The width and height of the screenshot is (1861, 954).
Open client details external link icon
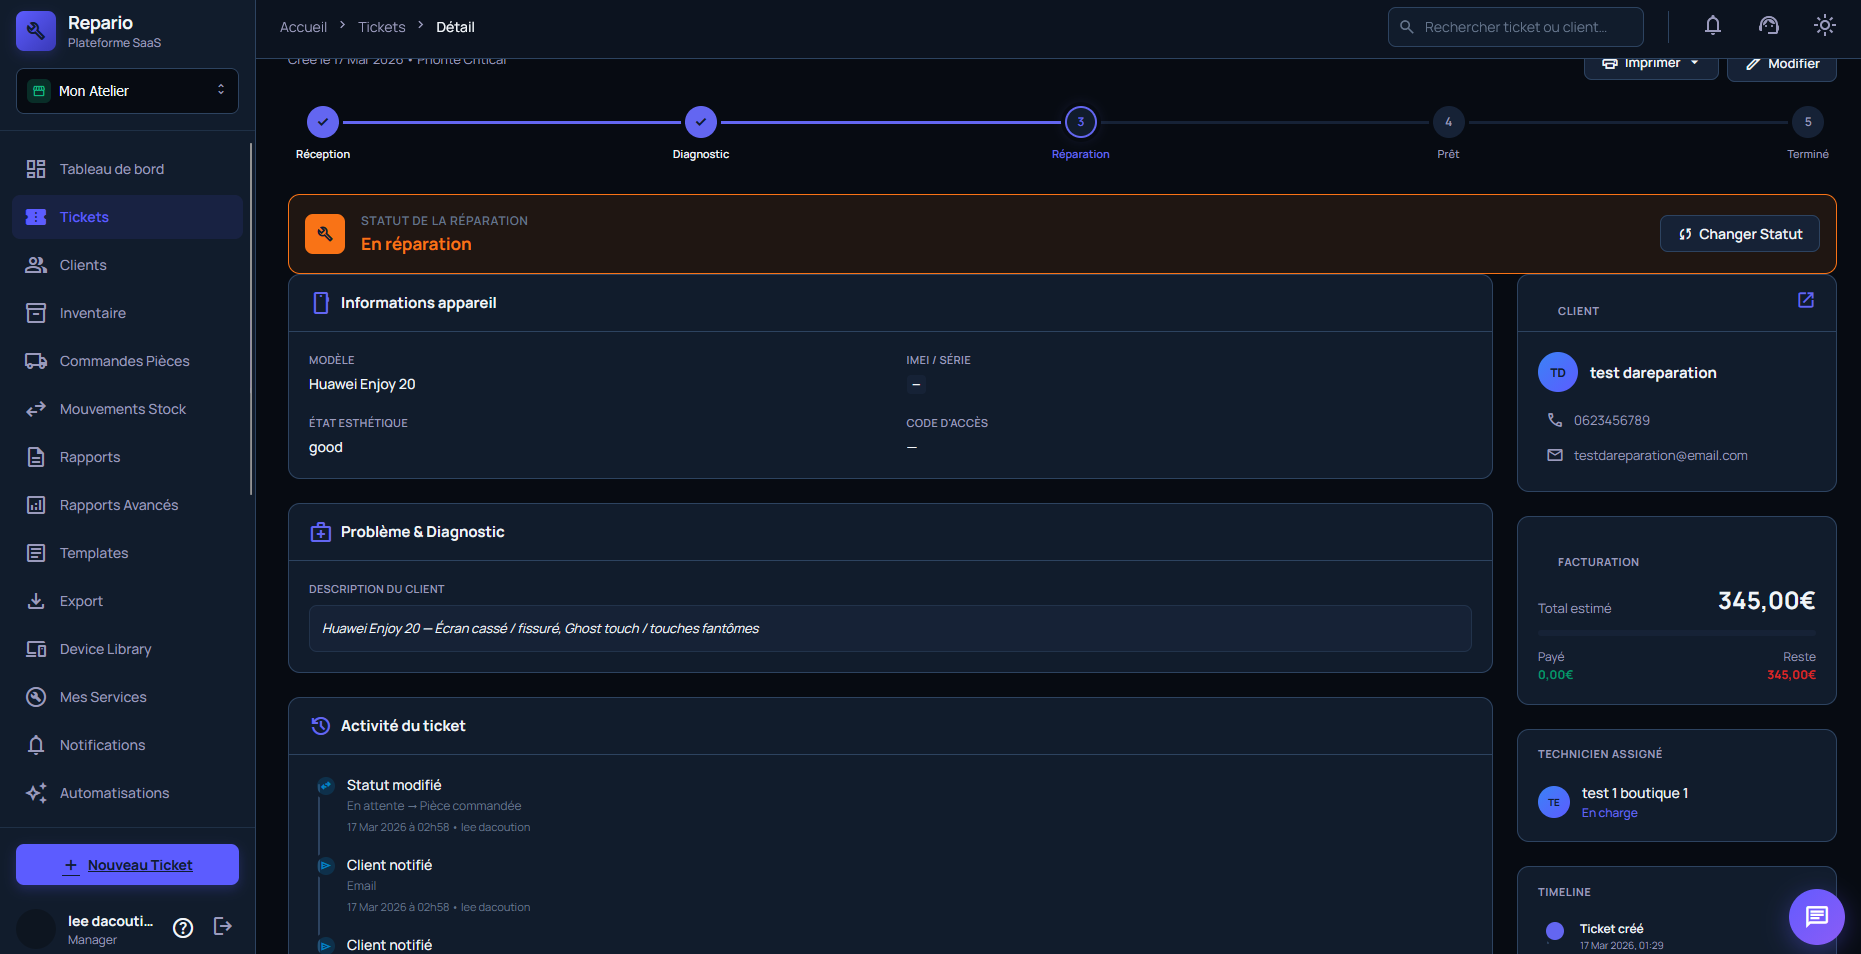click(x=1805, y=300)
